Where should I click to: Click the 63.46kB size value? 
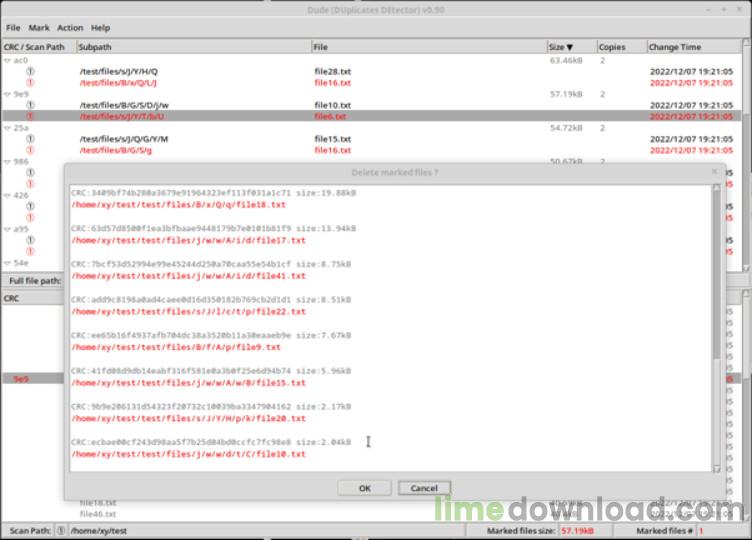click(566, 60)
